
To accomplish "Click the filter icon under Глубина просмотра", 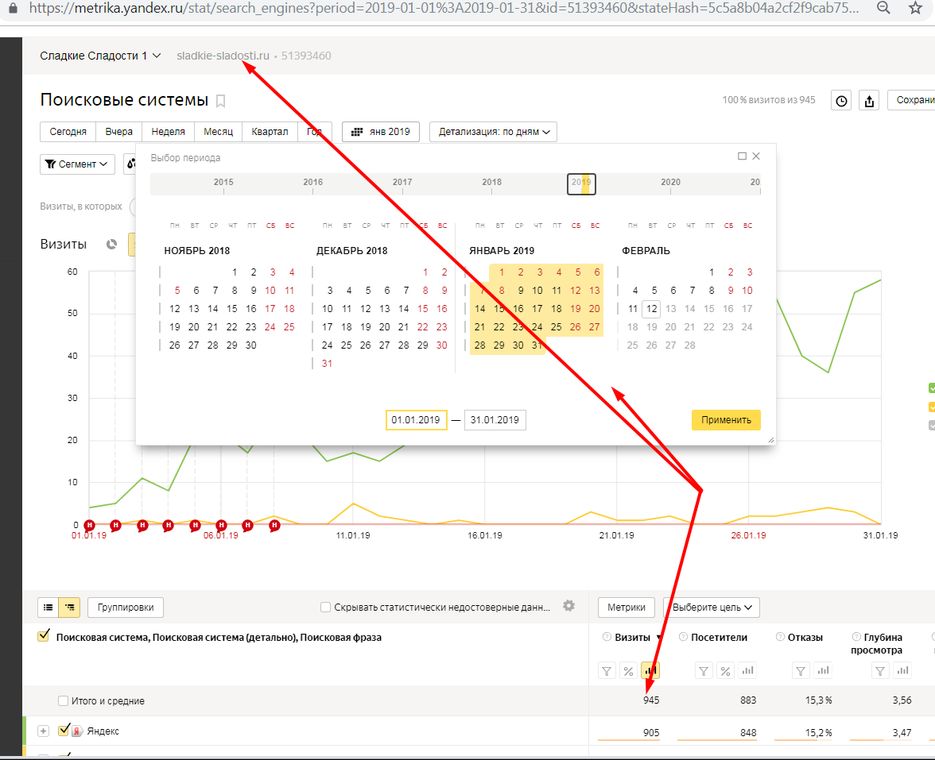I will tap(880, 671).
